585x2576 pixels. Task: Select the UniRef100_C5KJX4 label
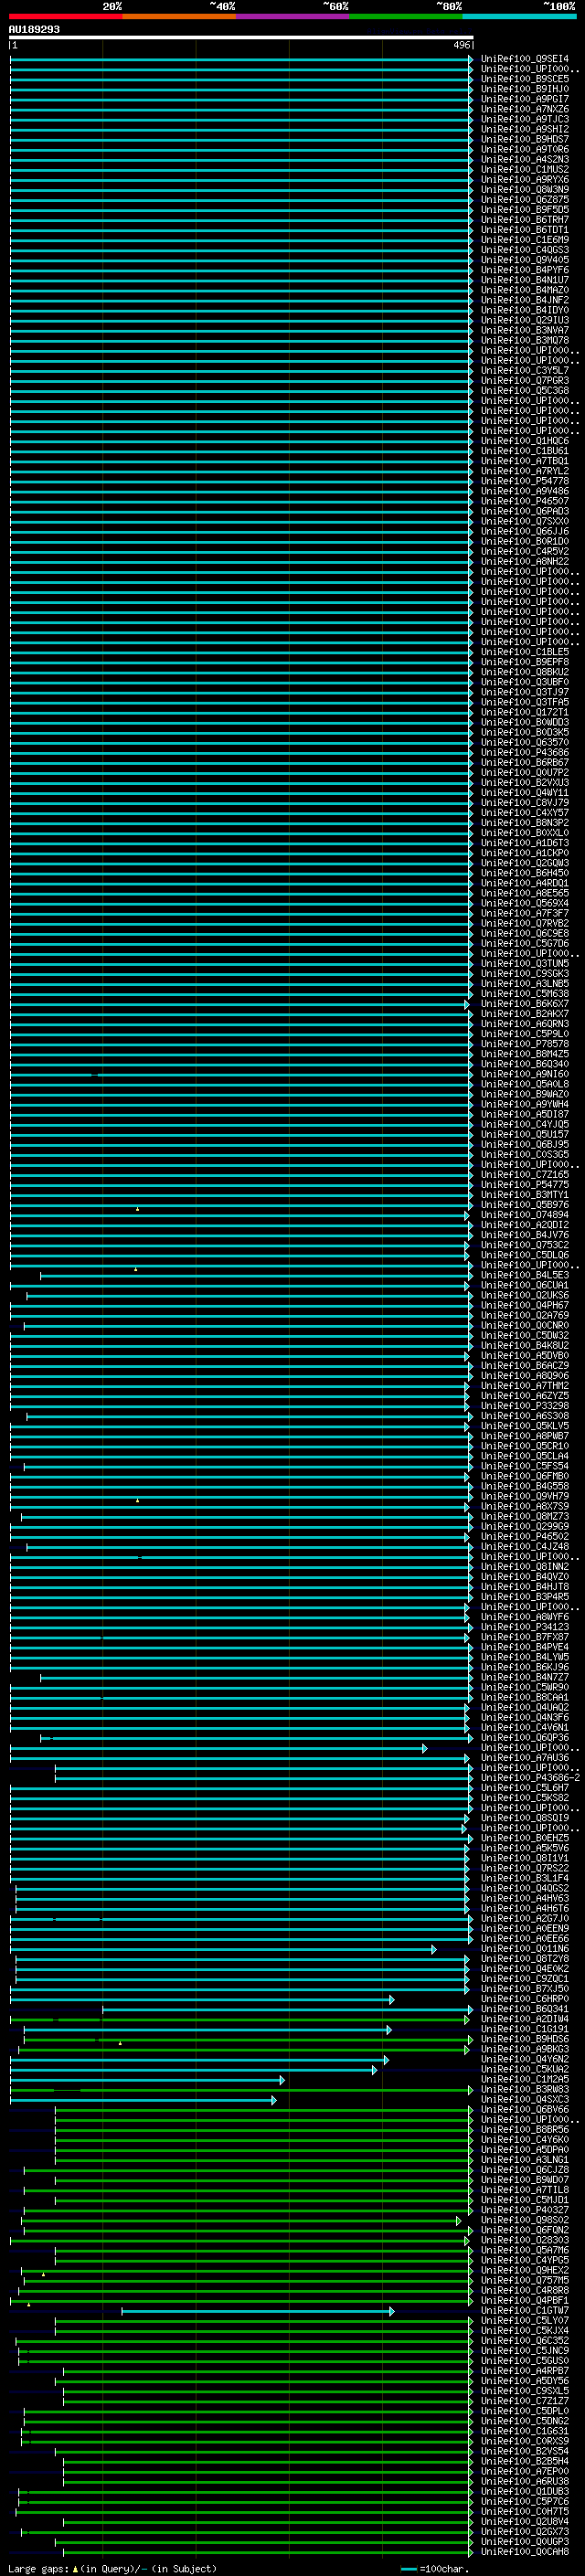524,2331
